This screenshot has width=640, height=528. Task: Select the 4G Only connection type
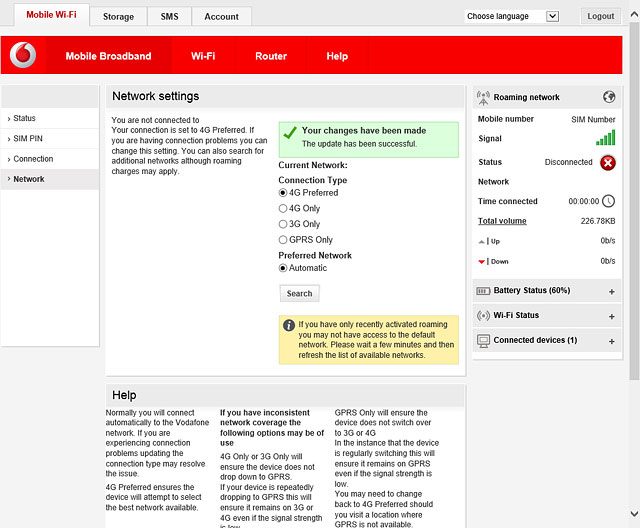[283, 209]
